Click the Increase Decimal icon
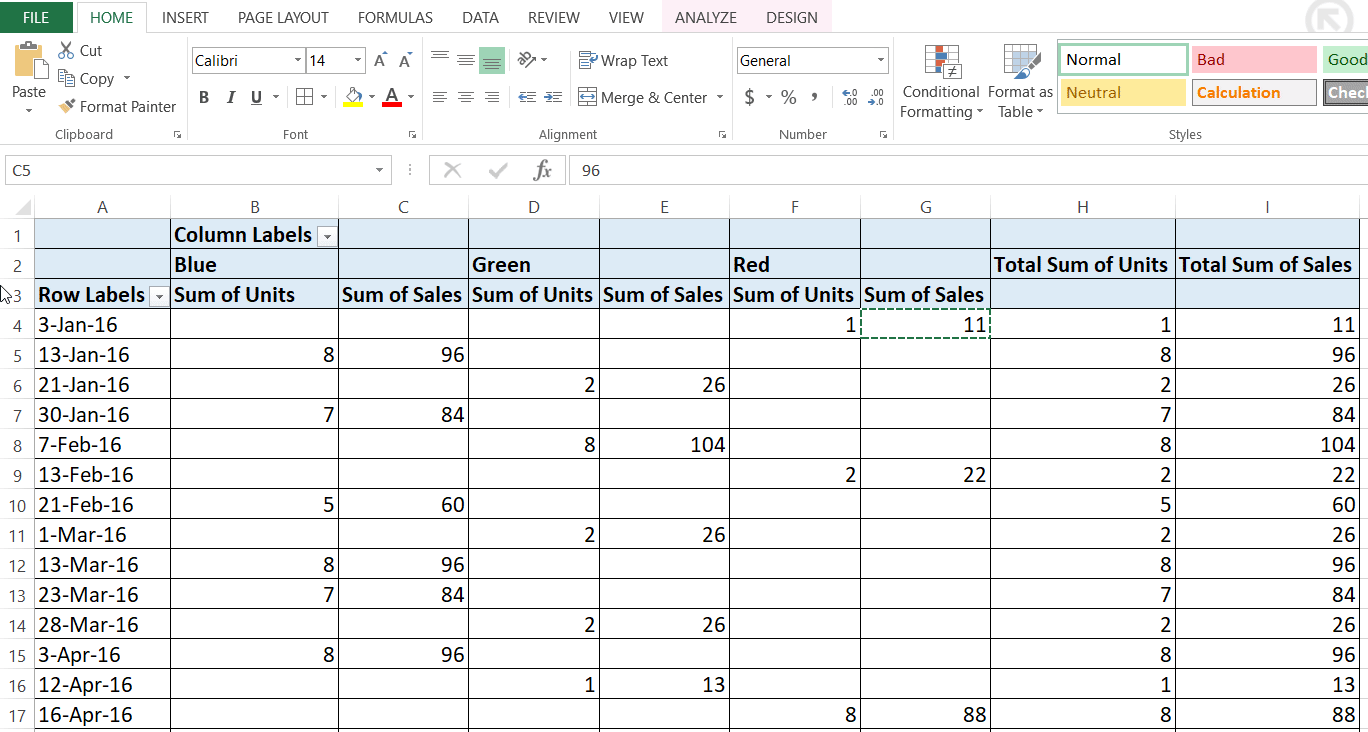The image size is (1368, 732). [850, 97]
